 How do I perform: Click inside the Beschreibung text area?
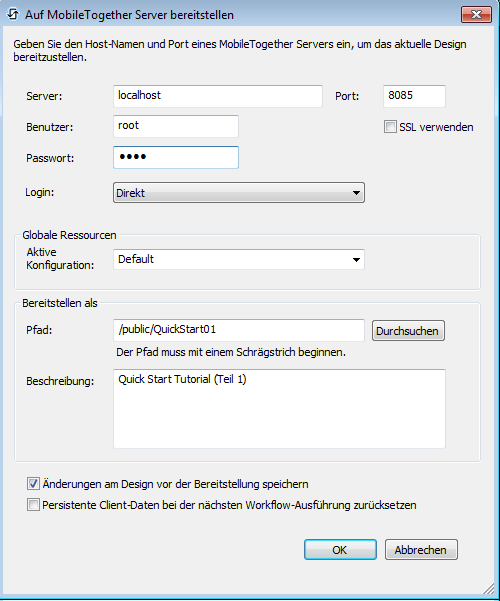click(279, 409)
